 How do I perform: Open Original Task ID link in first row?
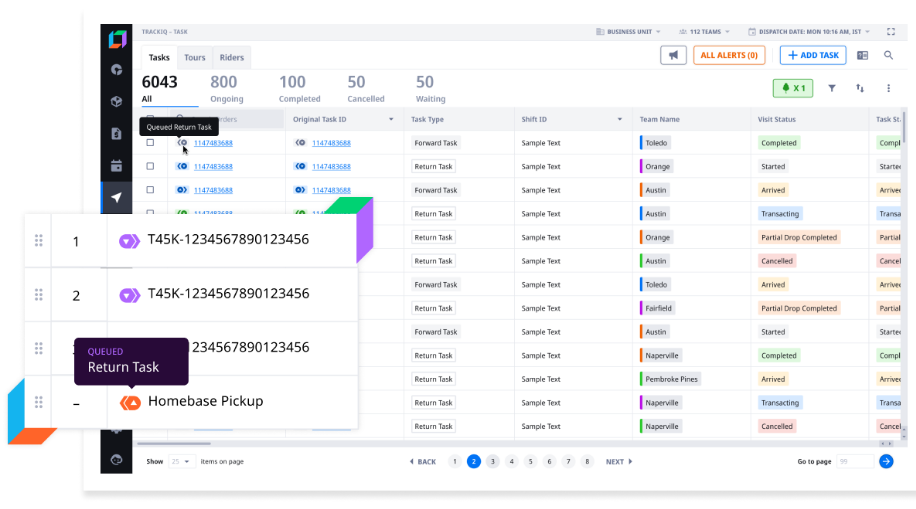pos(331,143)
